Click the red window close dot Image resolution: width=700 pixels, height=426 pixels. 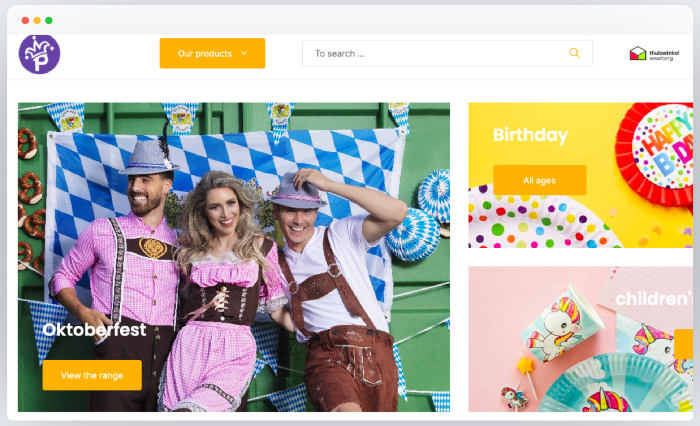point(24,20)
